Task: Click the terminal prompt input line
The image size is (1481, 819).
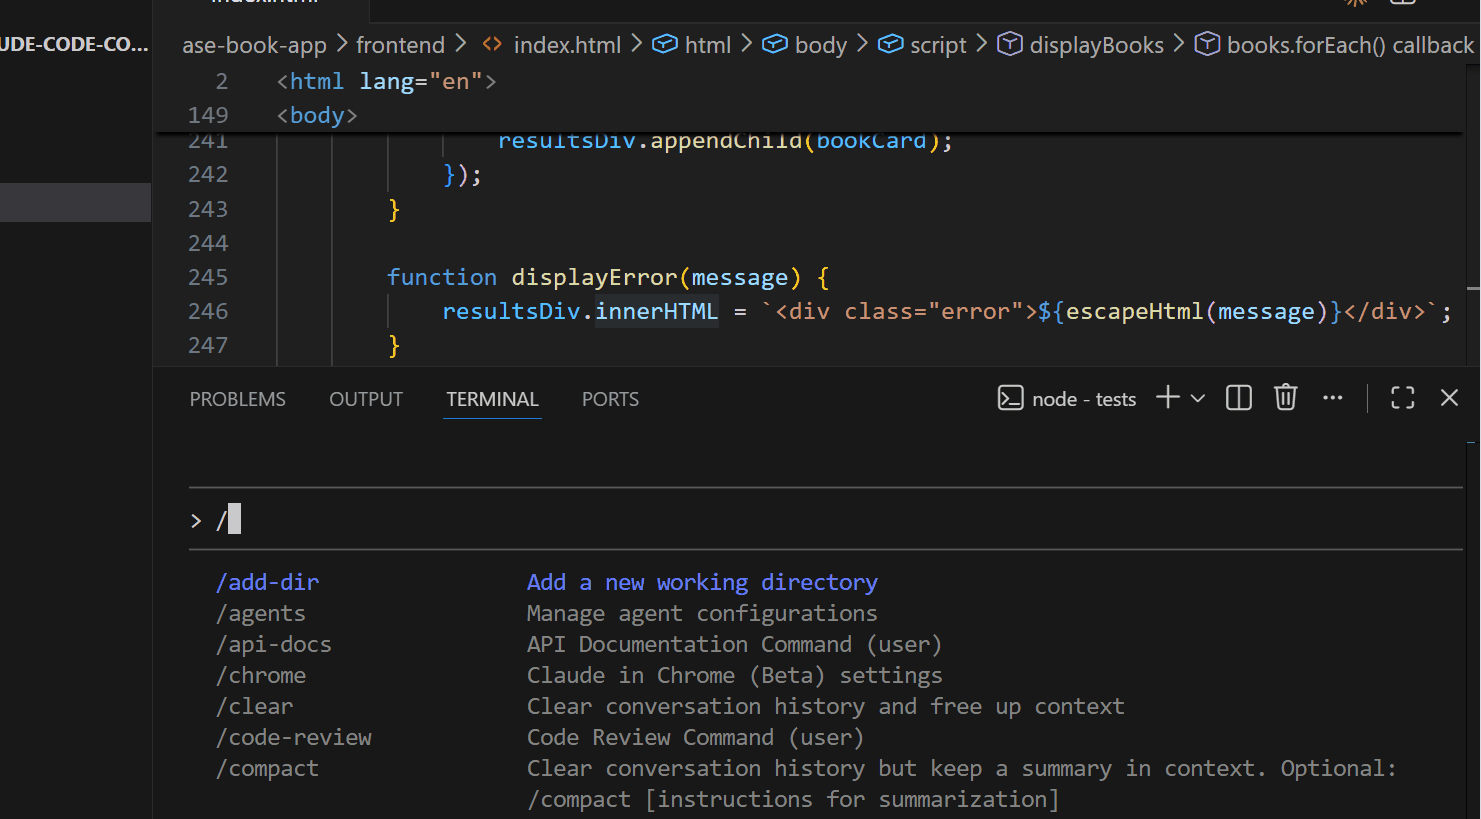Action: click(825, 519)
